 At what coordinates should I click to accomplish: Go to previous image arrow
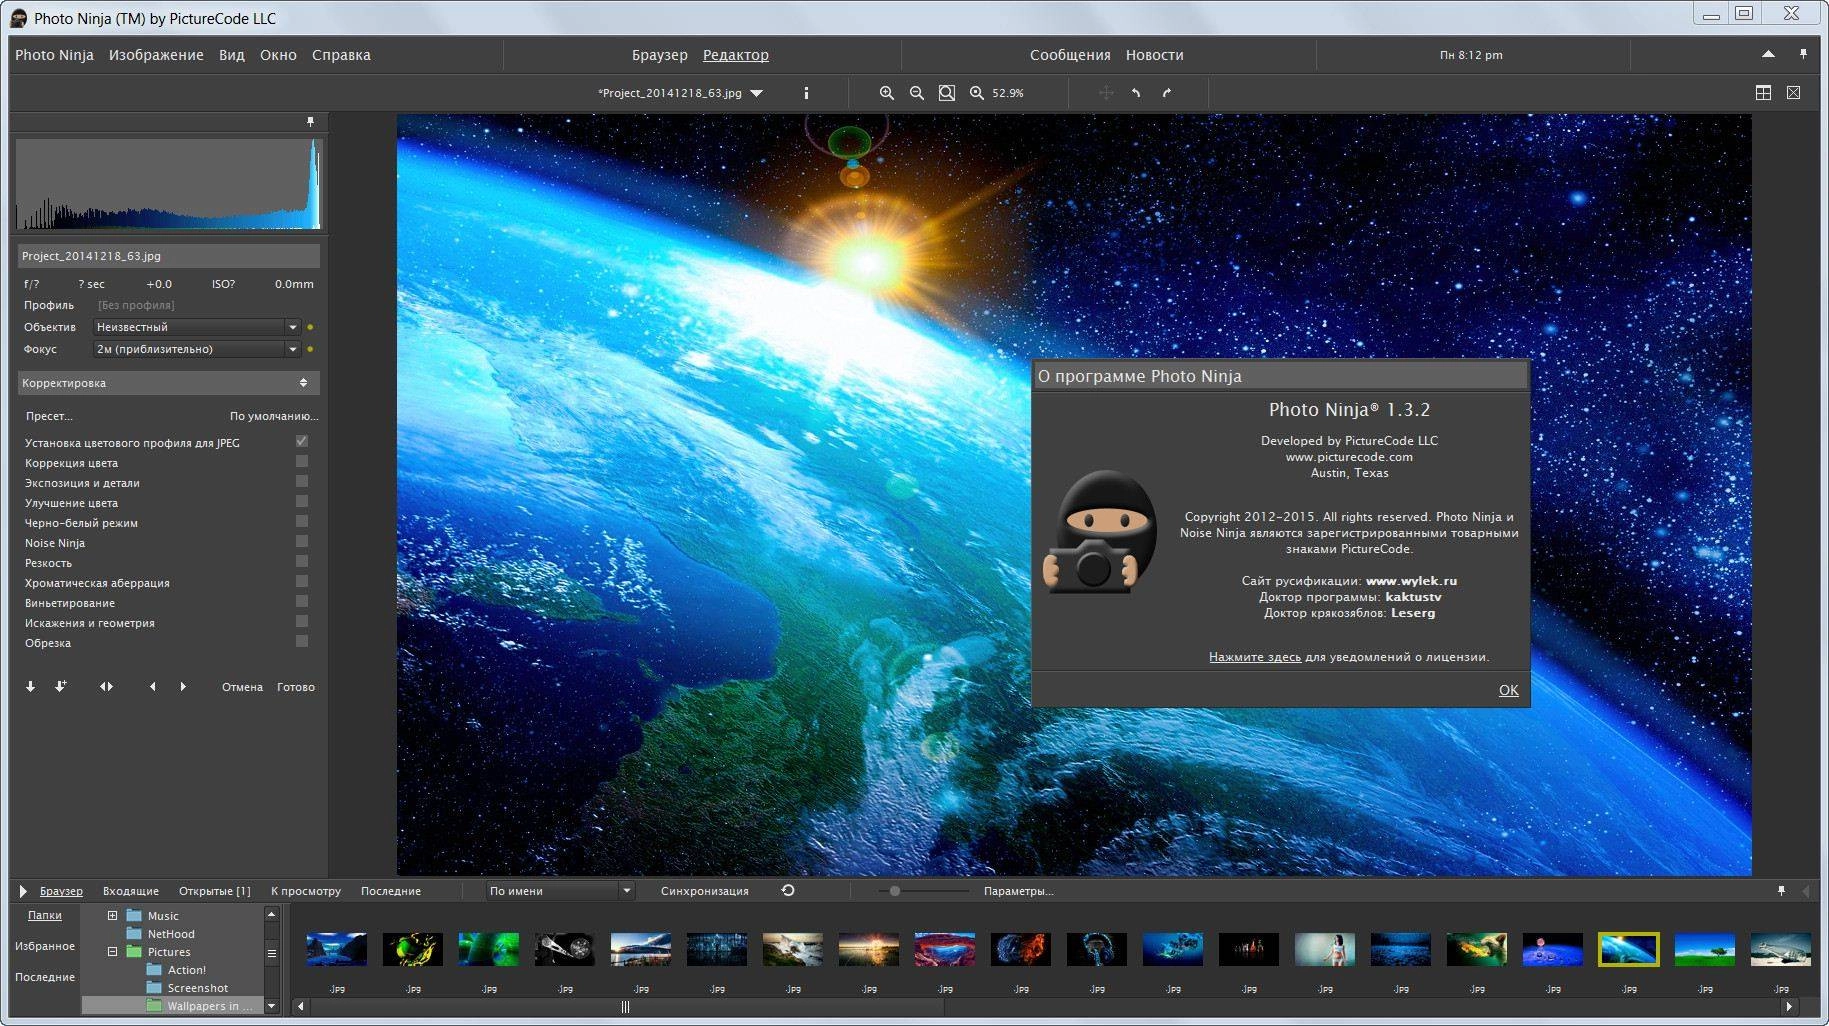point(152,687)
